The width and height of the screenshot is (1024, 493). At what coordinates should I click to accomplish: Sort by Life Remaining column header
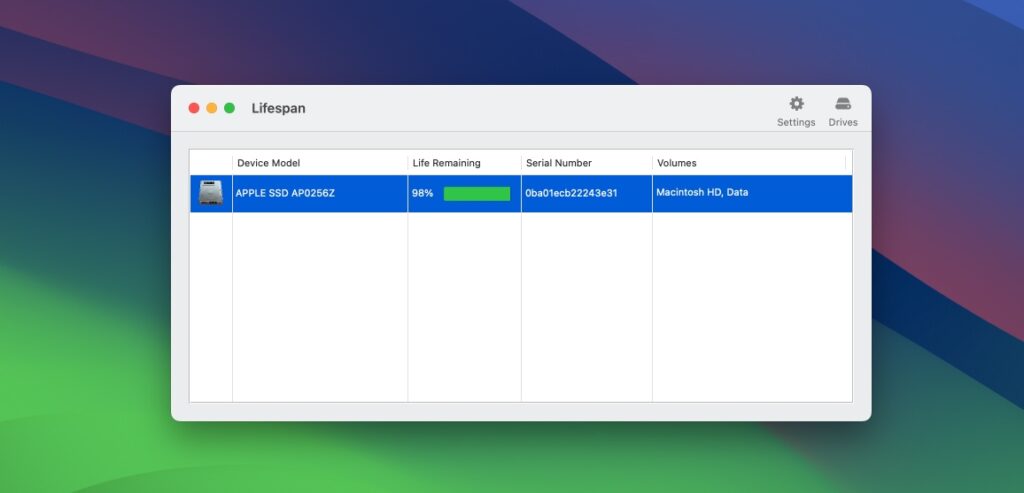click(x=464, y=163)
